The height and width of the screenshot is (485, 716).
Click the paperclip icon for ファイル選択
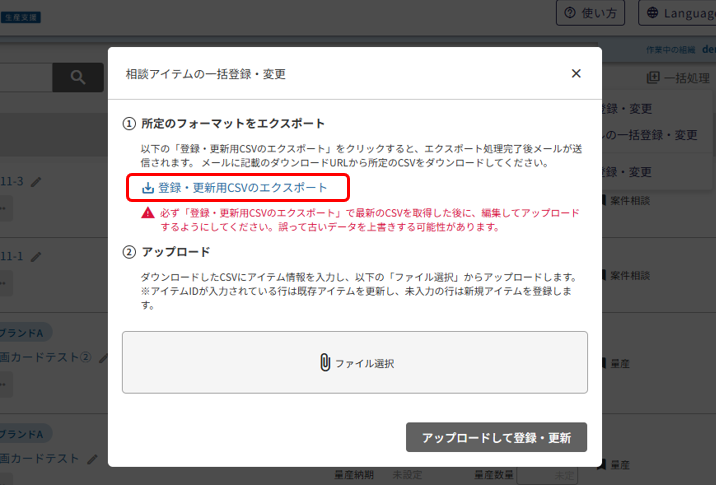tap(325, 363)
